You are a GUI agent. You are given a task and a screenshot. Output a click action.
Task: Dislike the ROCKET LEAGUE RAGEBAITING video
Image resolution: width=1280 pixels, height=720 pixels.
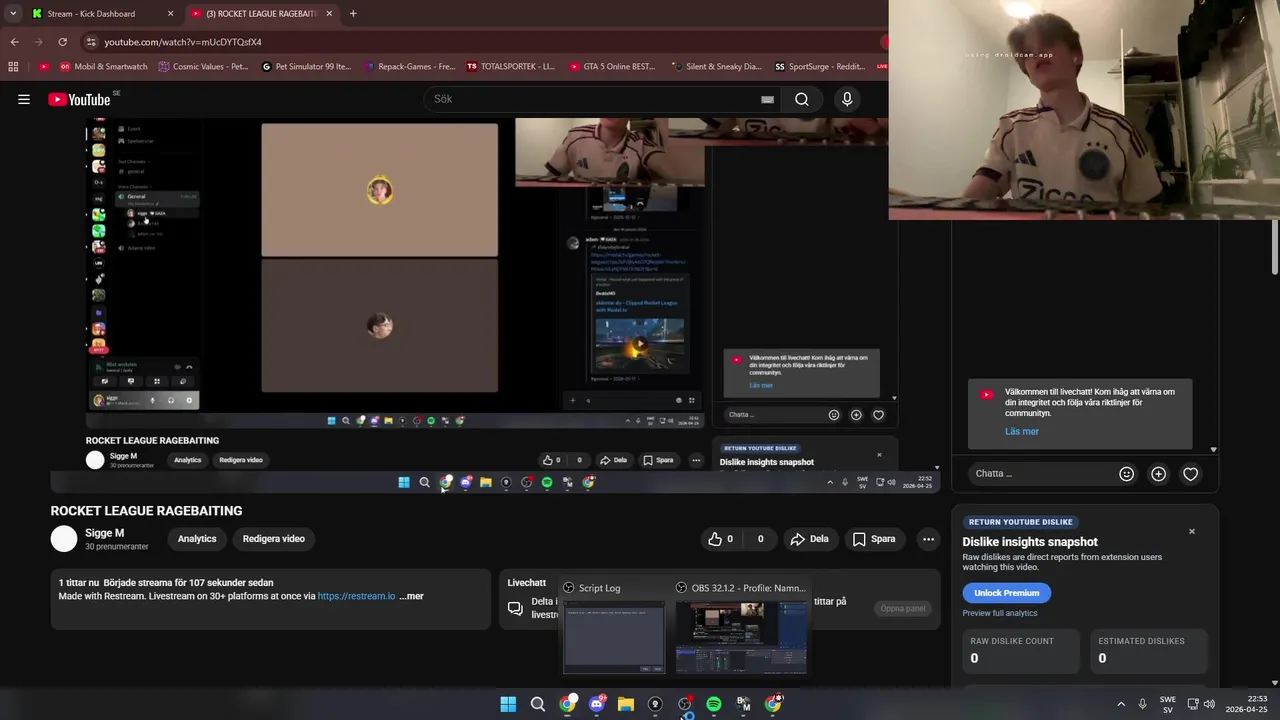point(759,539)
